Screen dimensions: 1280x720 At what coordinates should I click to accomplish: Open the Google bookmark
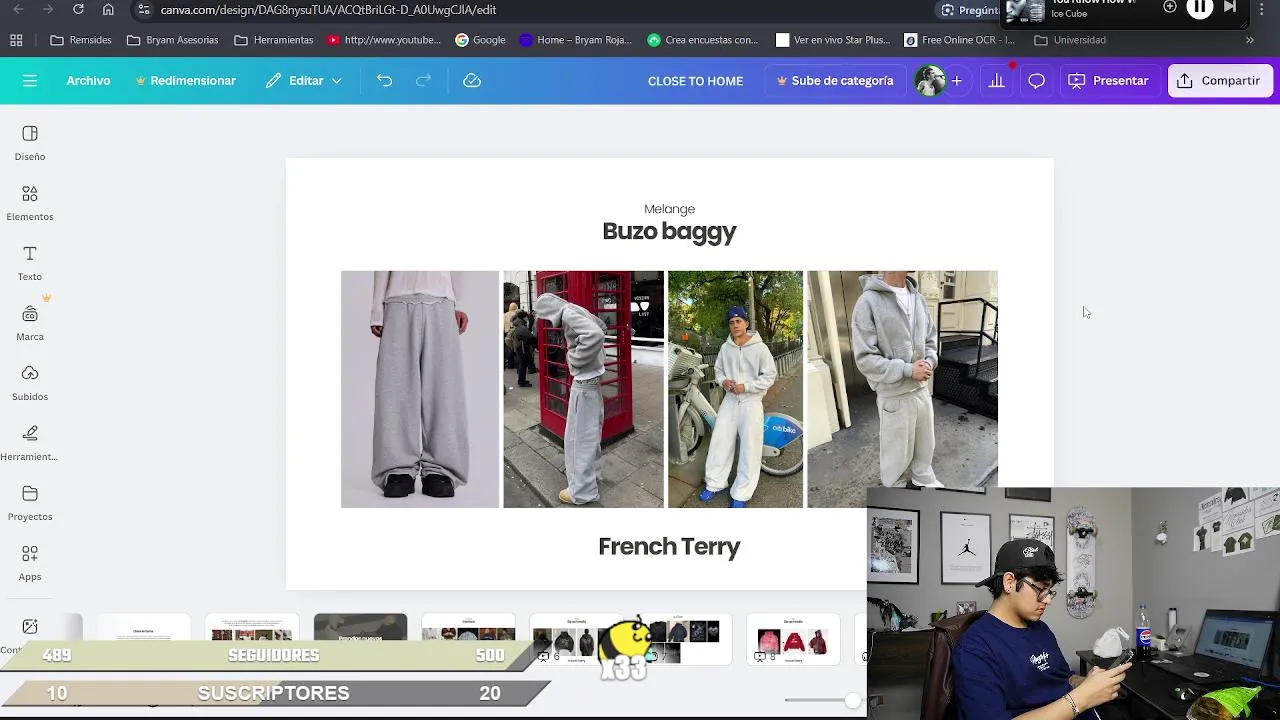(480, 40)
